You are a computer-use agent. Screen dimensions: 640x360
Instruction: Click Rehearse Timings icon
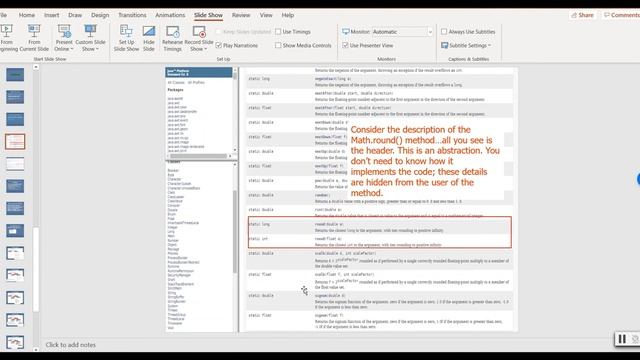point(172,32)
